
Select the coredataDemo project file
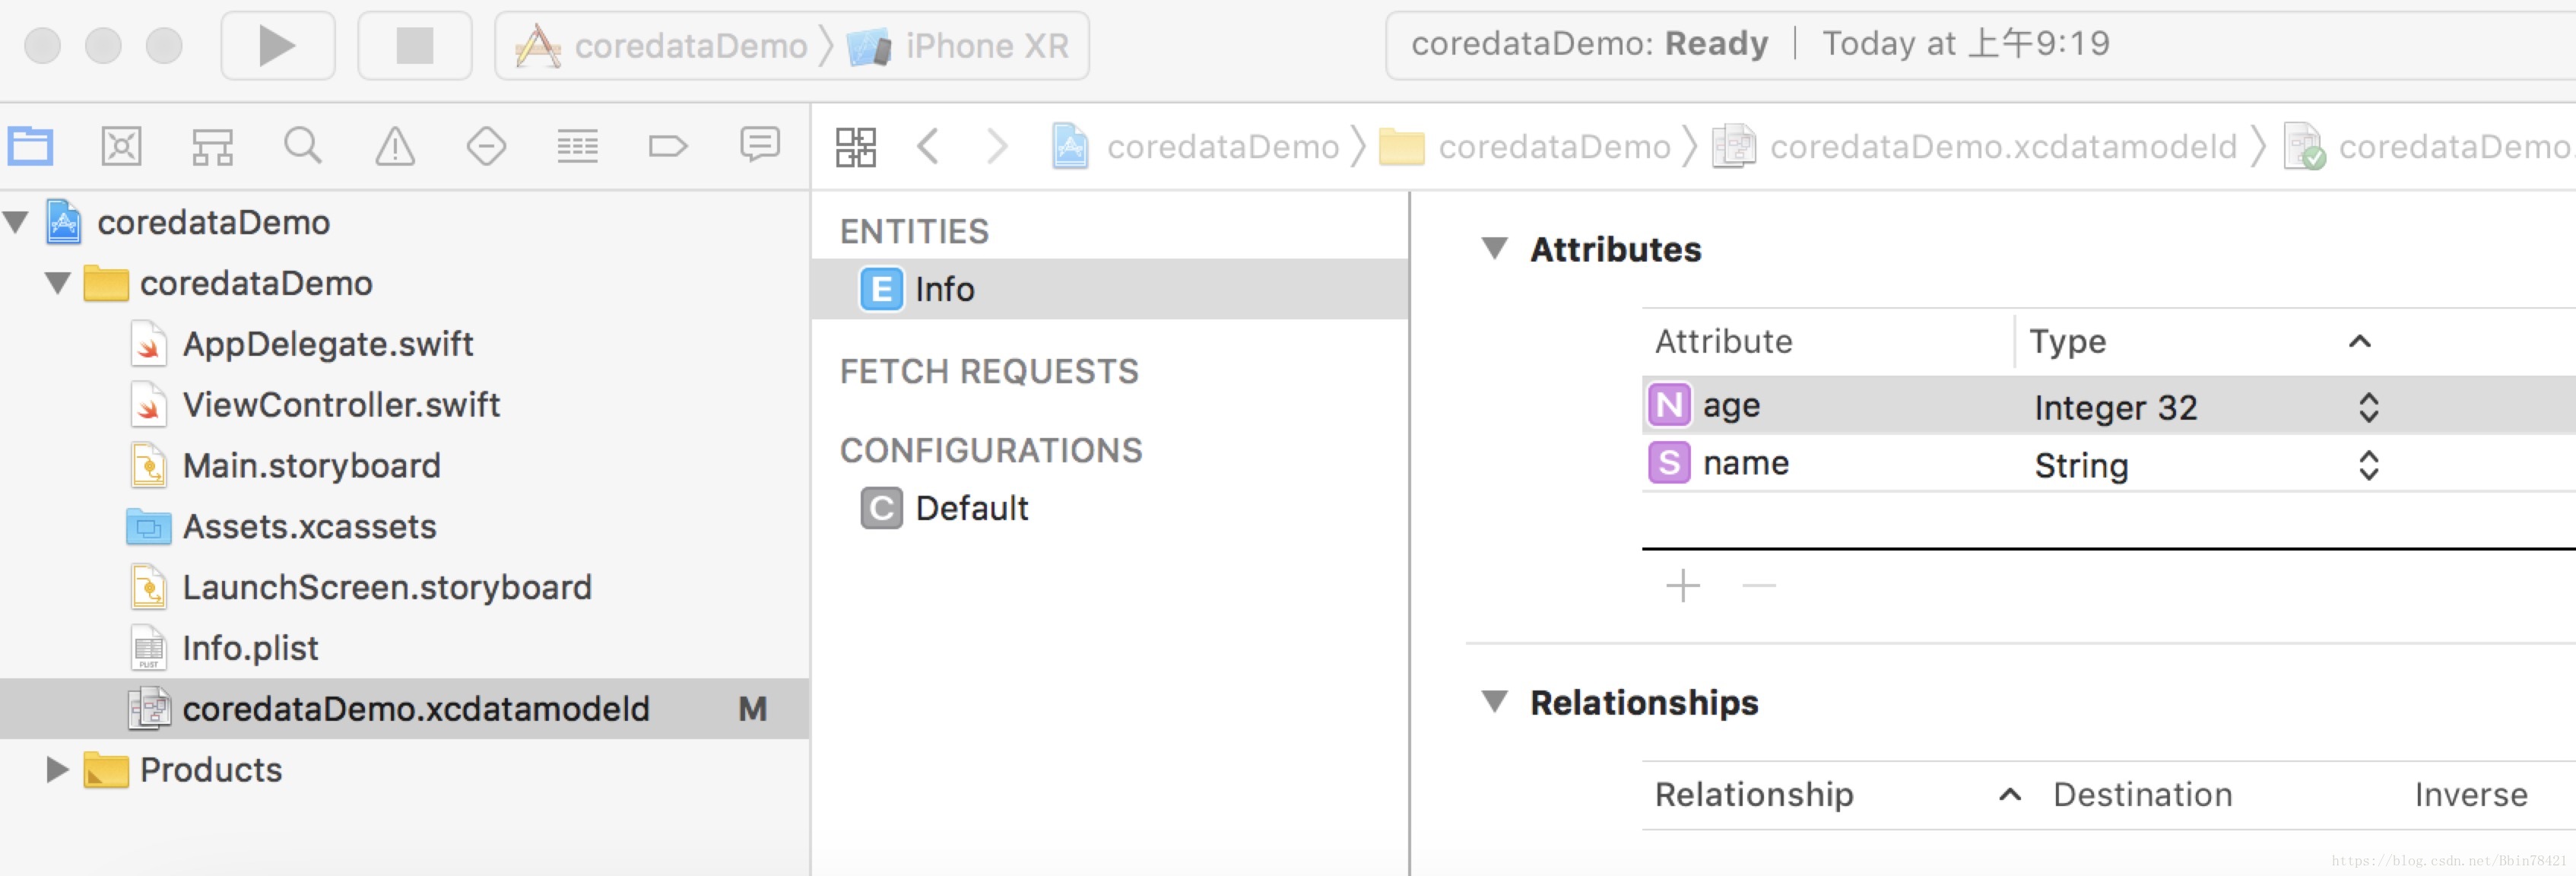[188, 222]
